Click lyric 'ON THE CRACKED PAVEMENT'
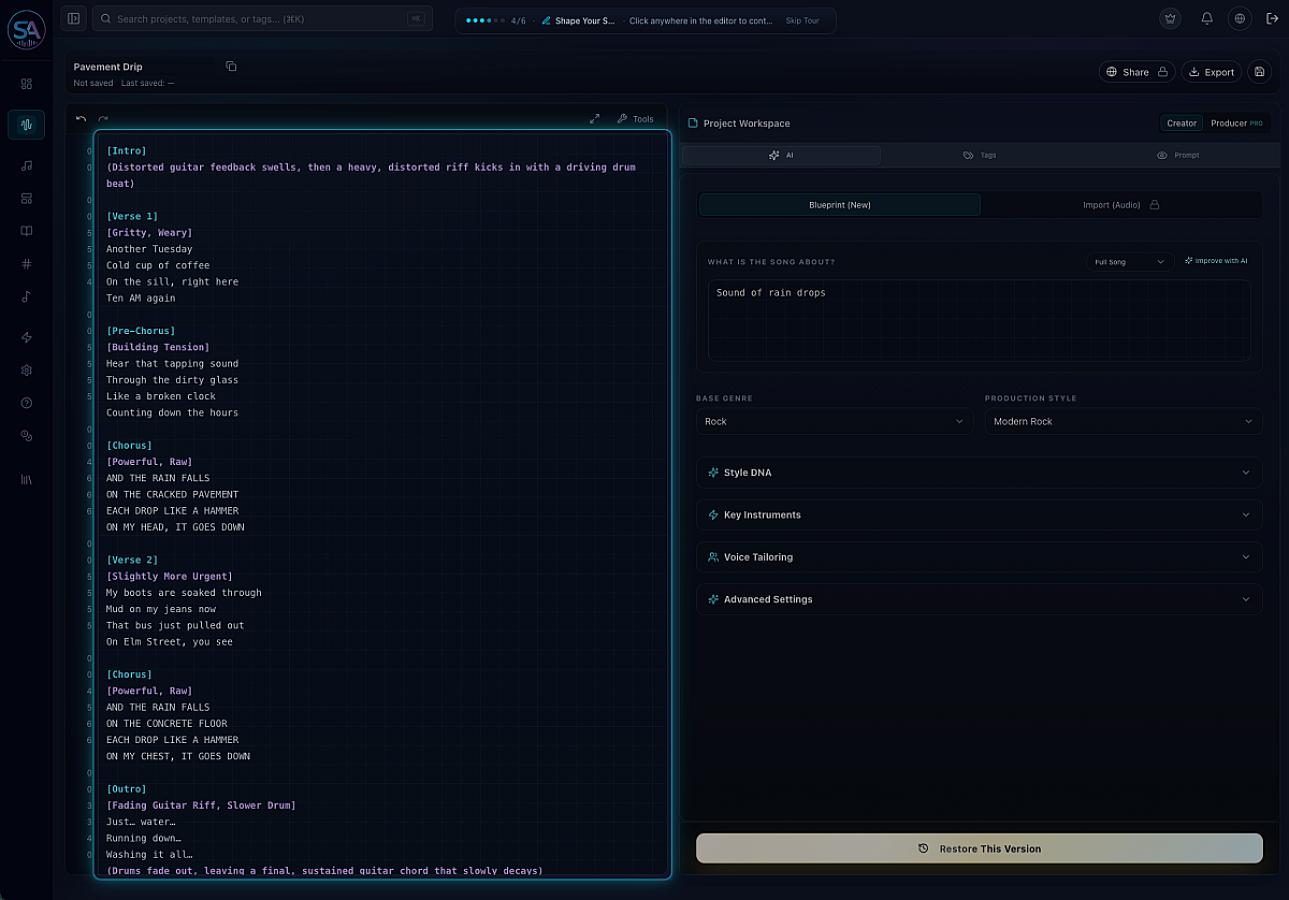Image resolution: width=1289 pixels, height=900 pixels. click(172, 494)
